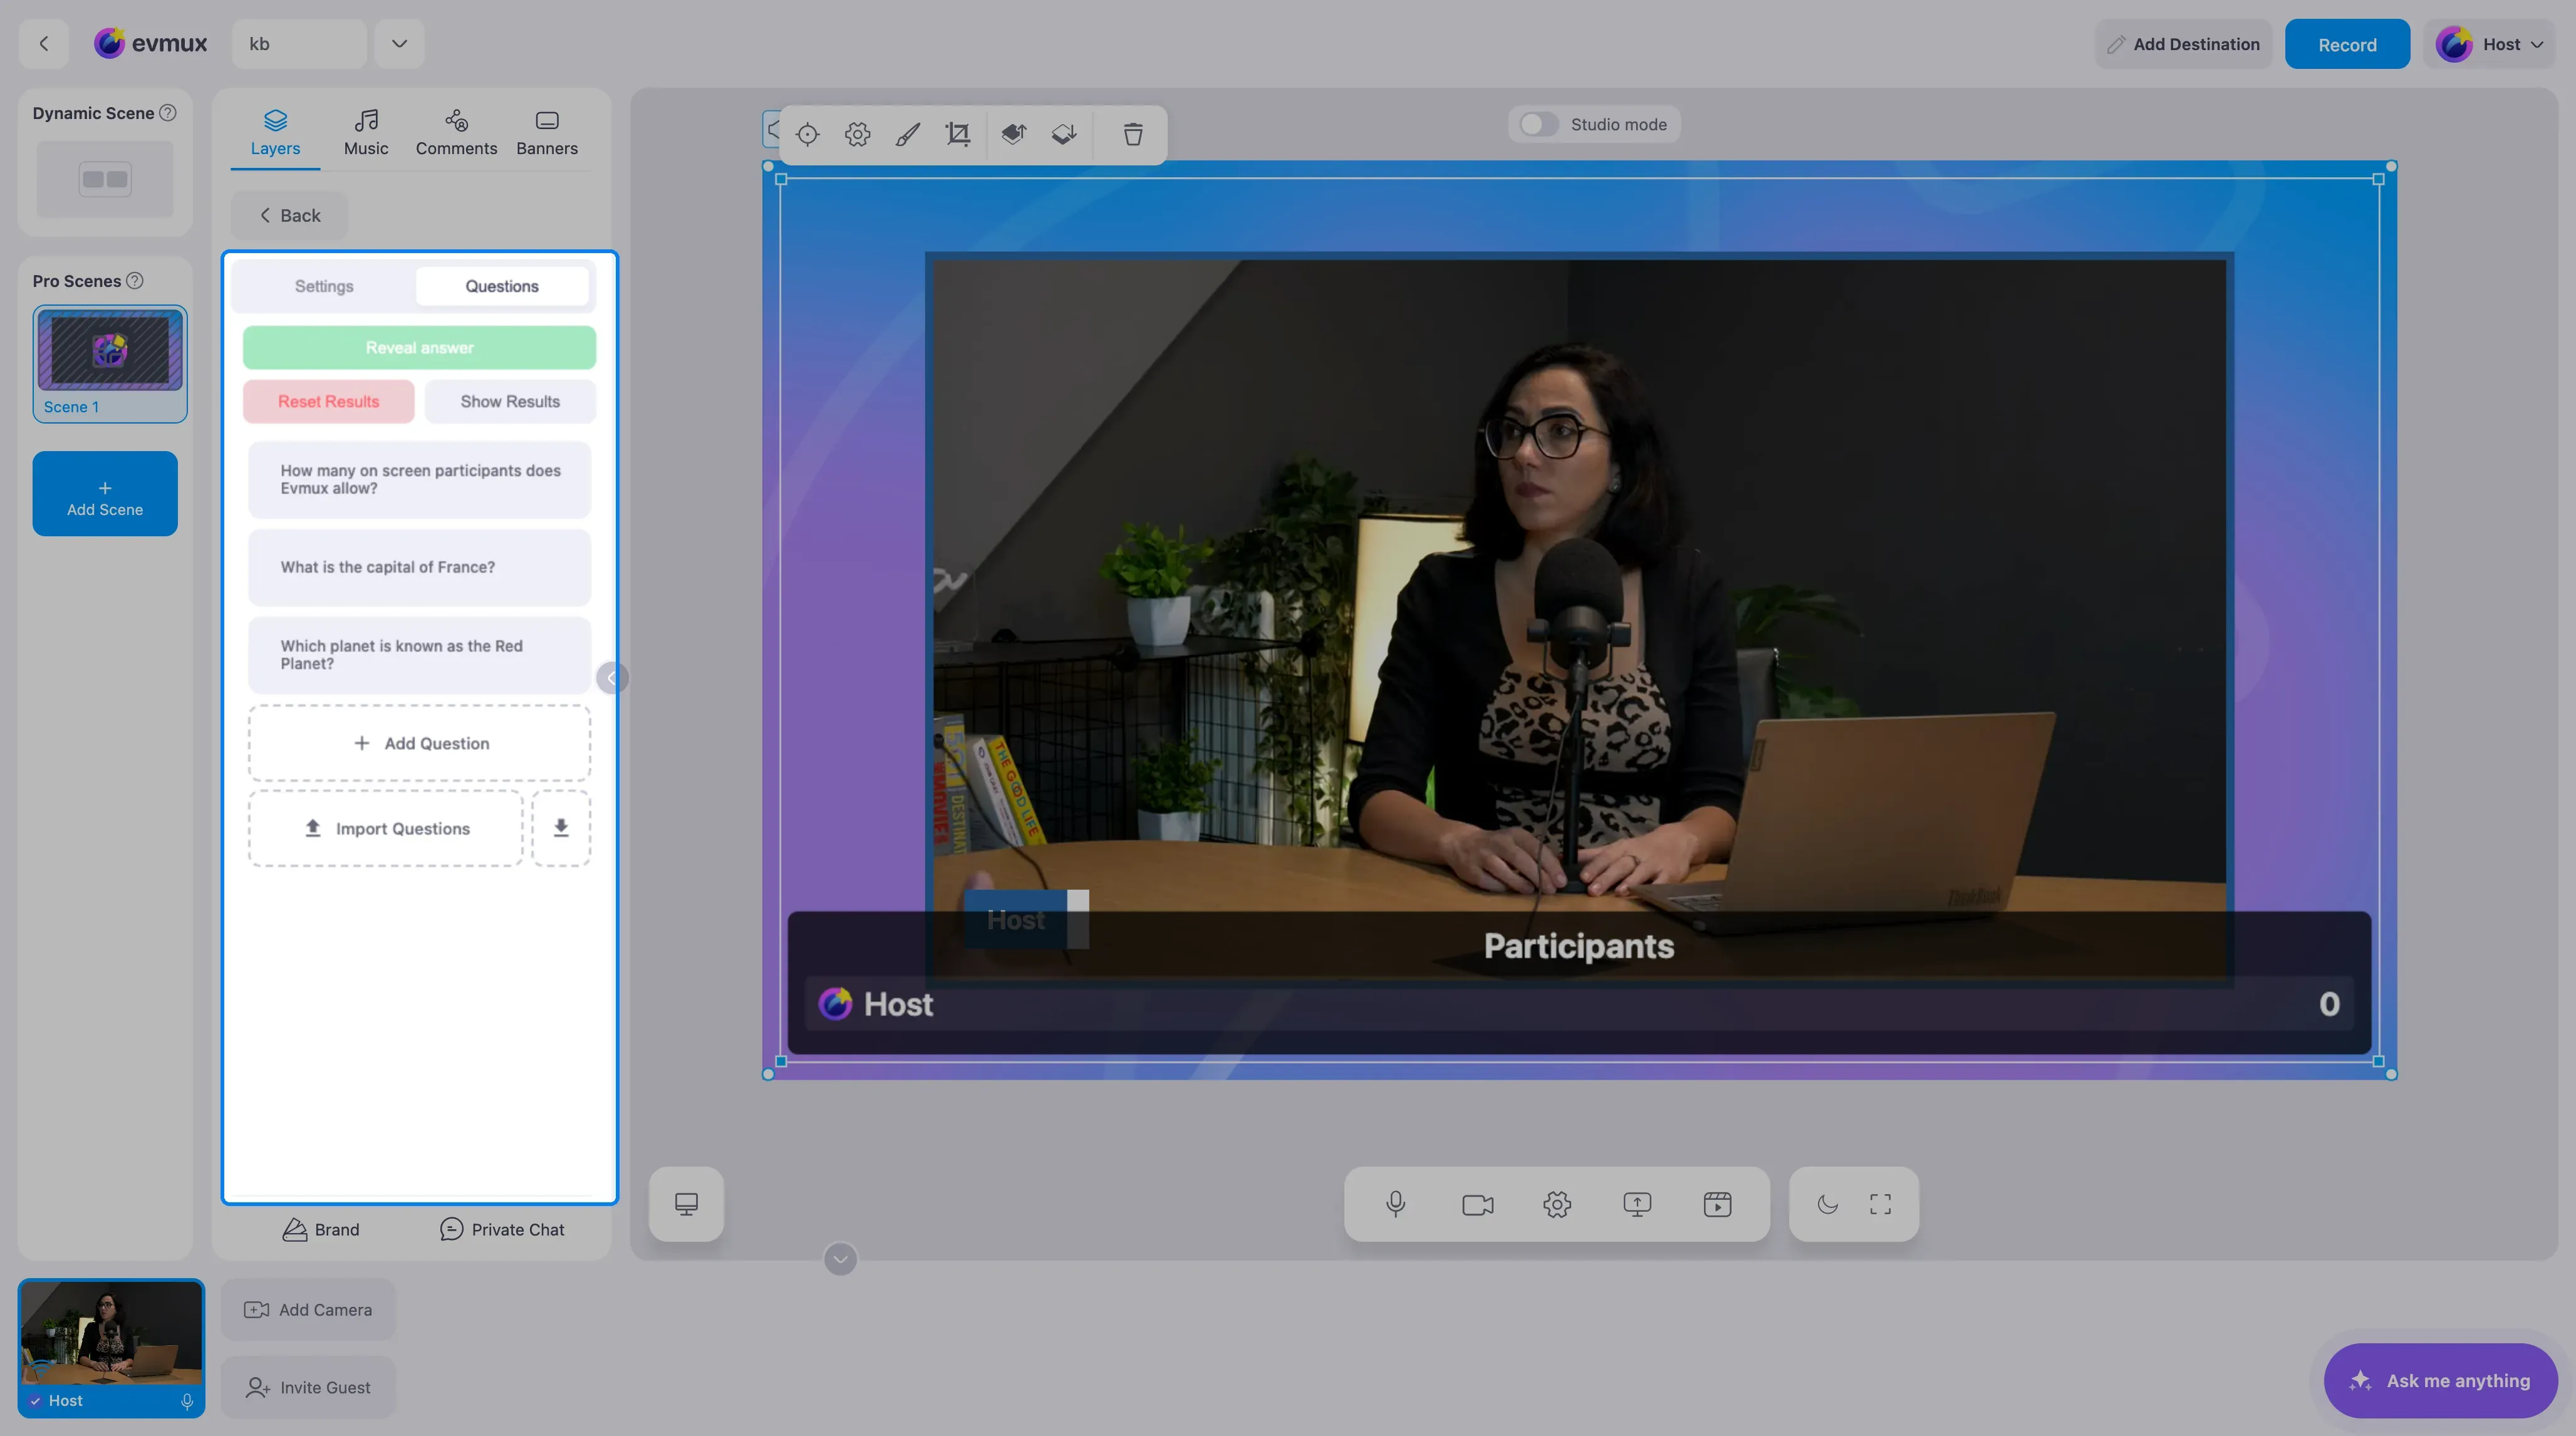This screenshot has height=1436, width=2576.
Task: Open the Banners tab
Action: click(547, 133)
